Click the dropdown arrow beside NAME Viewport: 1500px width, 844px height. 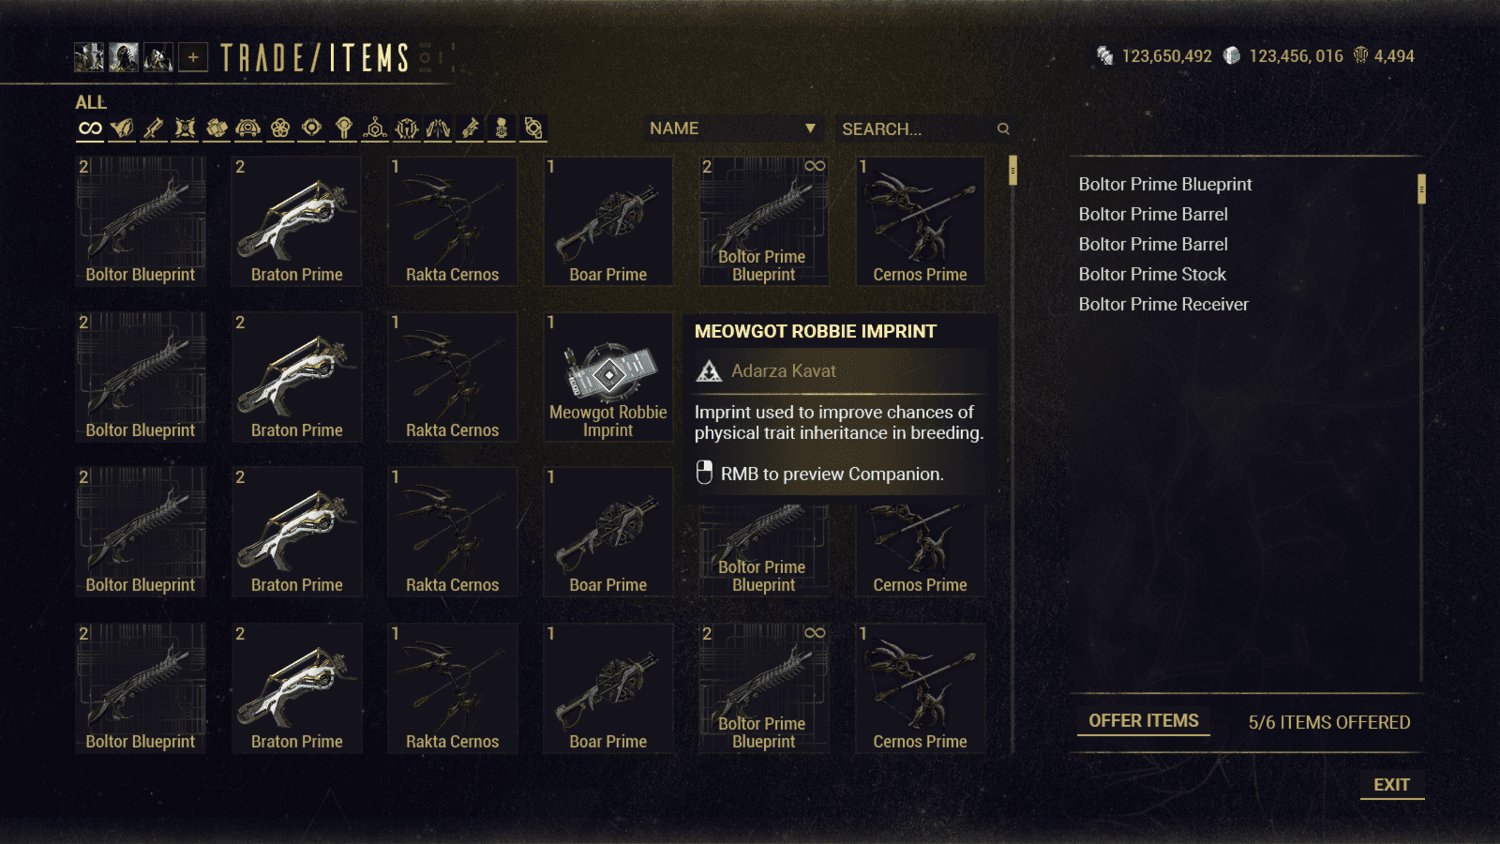click(x=810, y=128)
